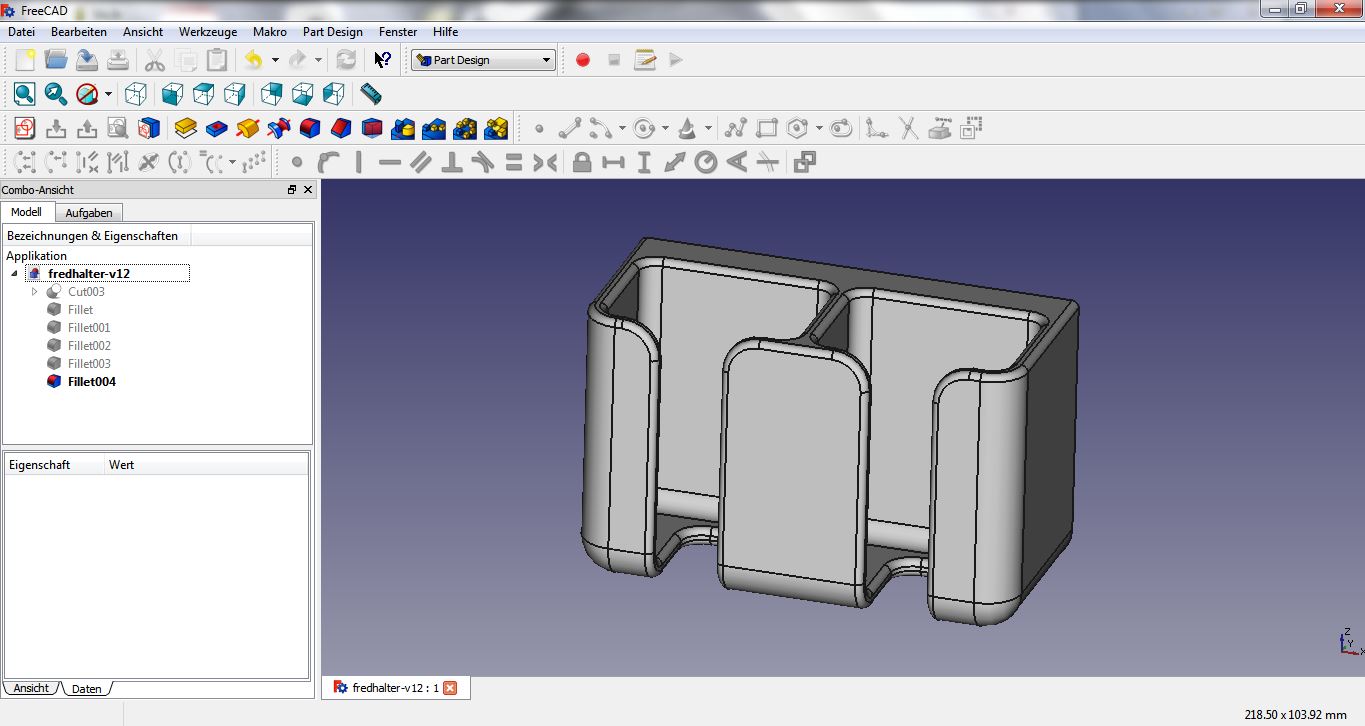The height and width of the screenshot is (726, 1365).
Task: Switch to isometric view
Action: click(137, 93)
